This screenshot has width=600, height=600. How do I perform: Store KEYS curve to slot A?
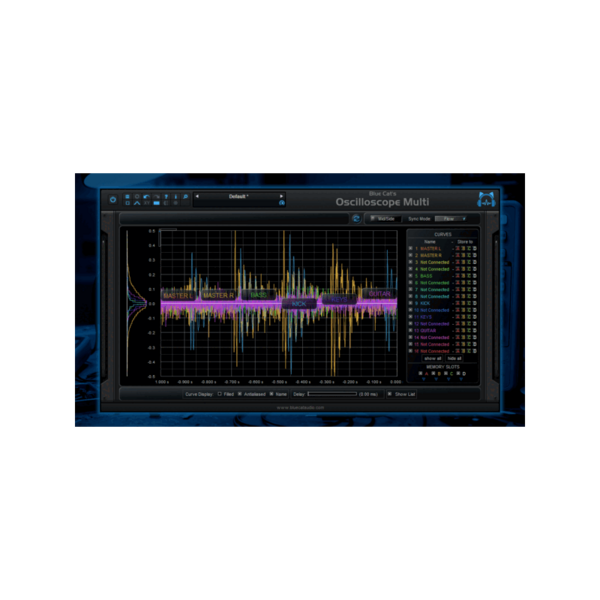(x=457, y=317)
